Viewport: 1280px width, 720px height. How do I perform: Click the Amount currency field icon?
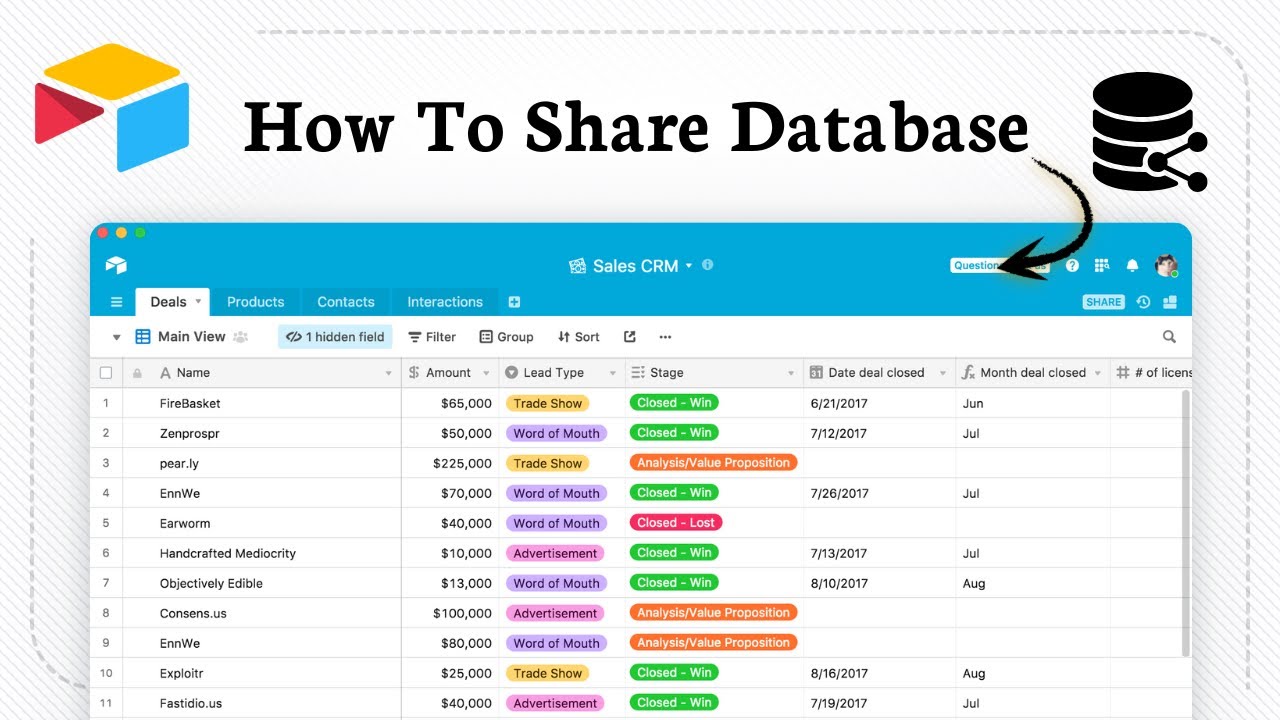[414, 372]
